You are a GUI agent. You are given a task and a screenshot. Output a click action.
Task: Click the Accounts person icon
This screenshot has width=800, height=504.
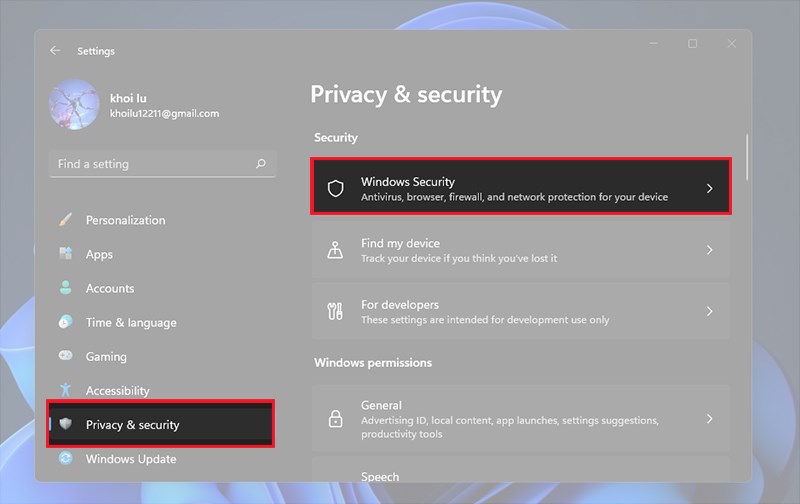click(66, 288)
